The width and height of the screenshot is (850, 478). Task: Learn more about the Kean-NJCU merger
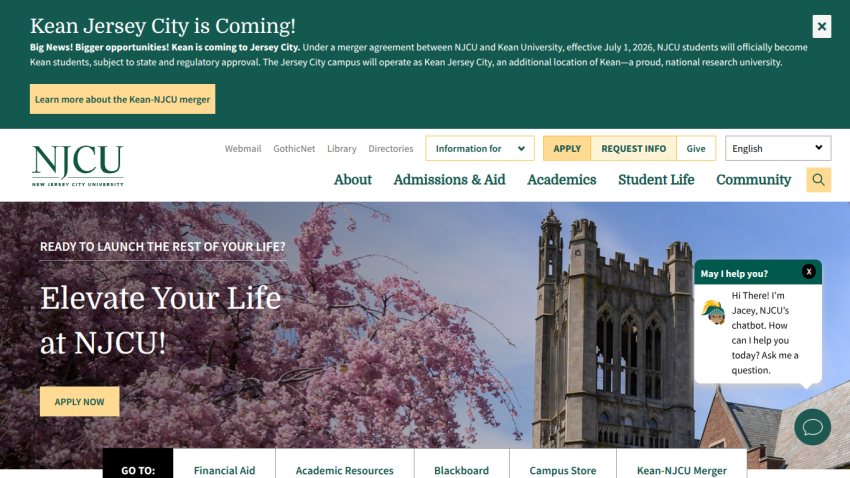(x=123, y=99)
